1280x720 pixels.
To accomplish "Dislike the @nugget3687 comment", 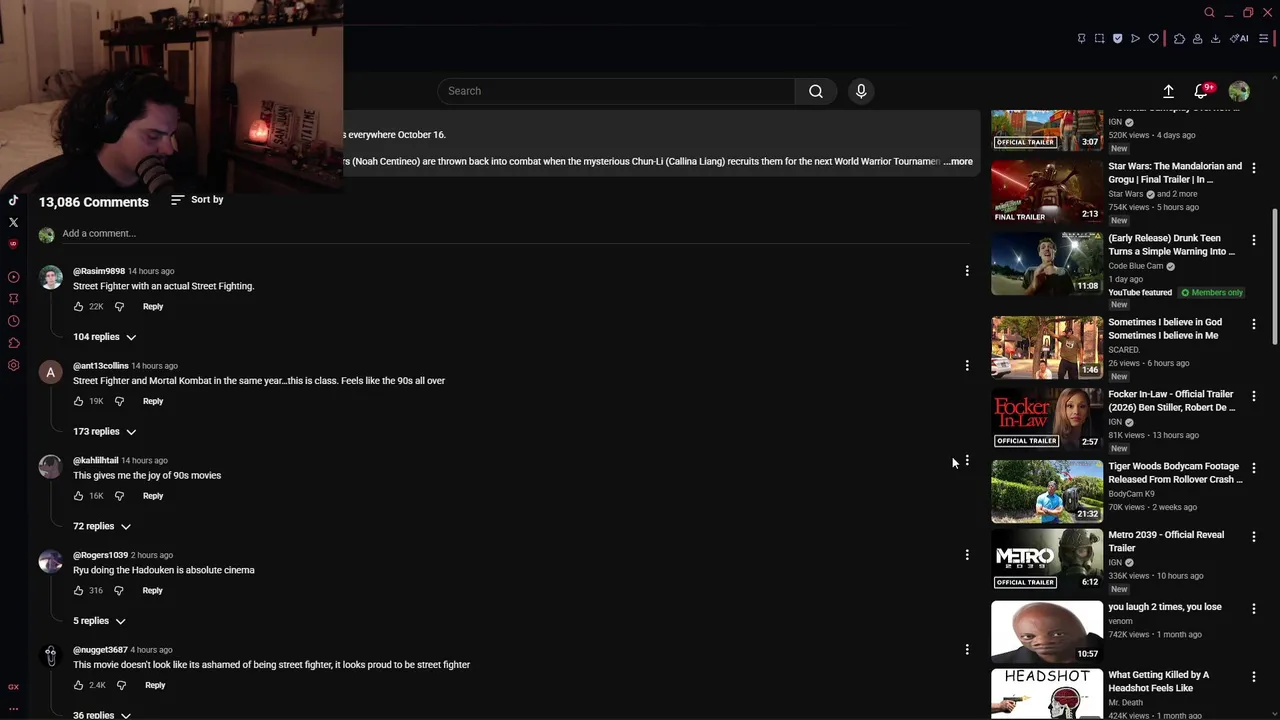I will click(121, 685).
